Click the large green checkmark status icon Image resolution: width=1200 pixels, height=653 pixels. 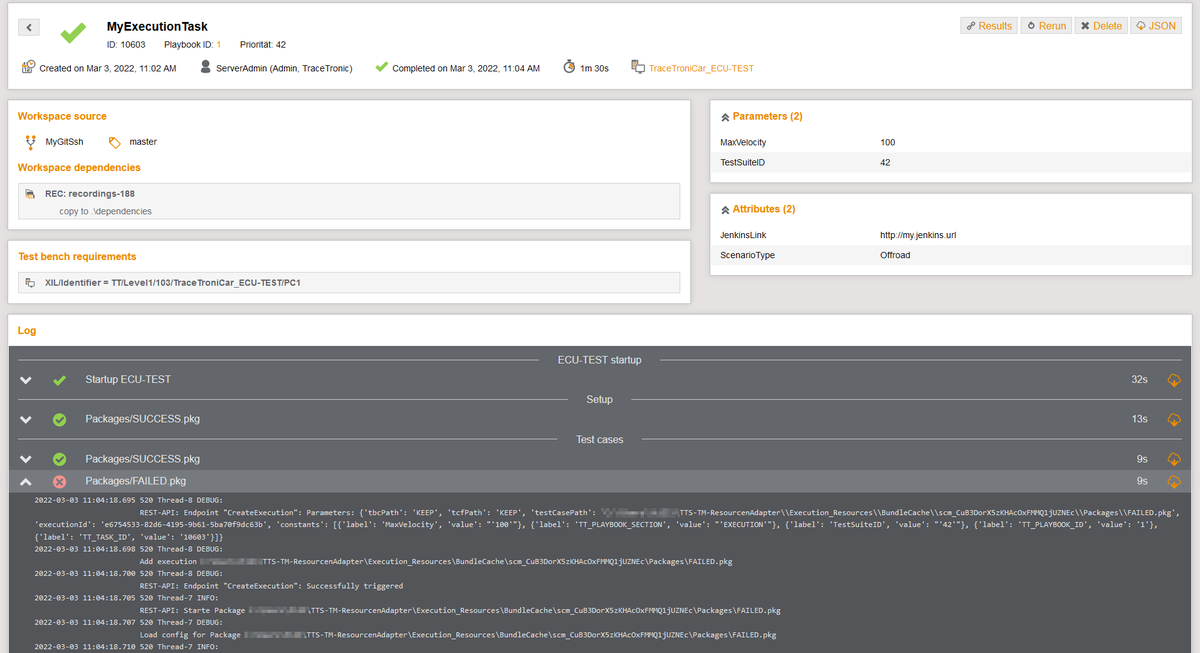click(73, 32)
